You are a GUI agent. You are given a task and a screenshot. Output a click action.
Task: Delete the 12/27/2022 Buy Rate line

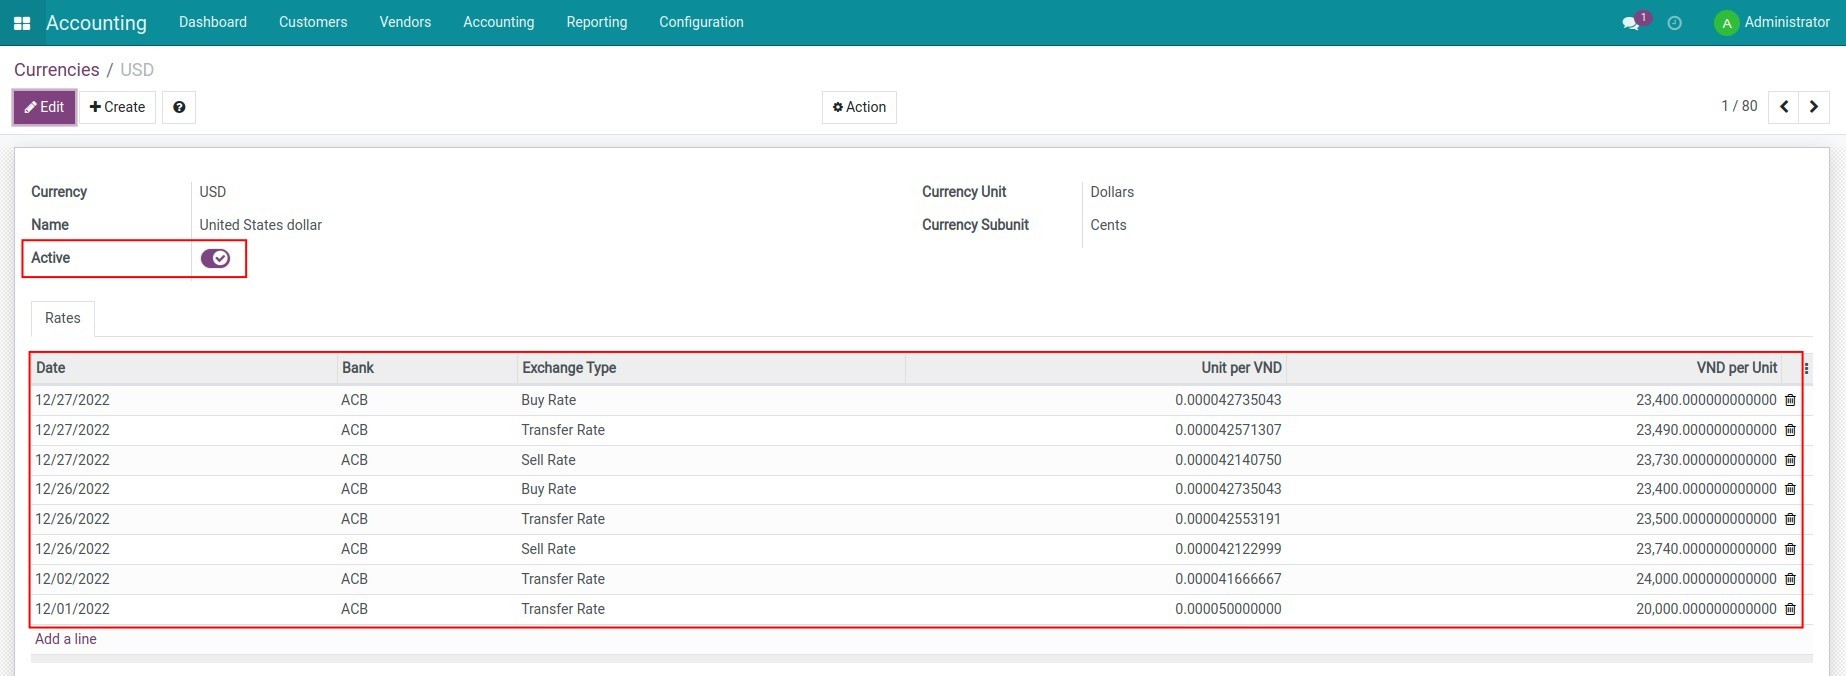[x=1790, y=400]
